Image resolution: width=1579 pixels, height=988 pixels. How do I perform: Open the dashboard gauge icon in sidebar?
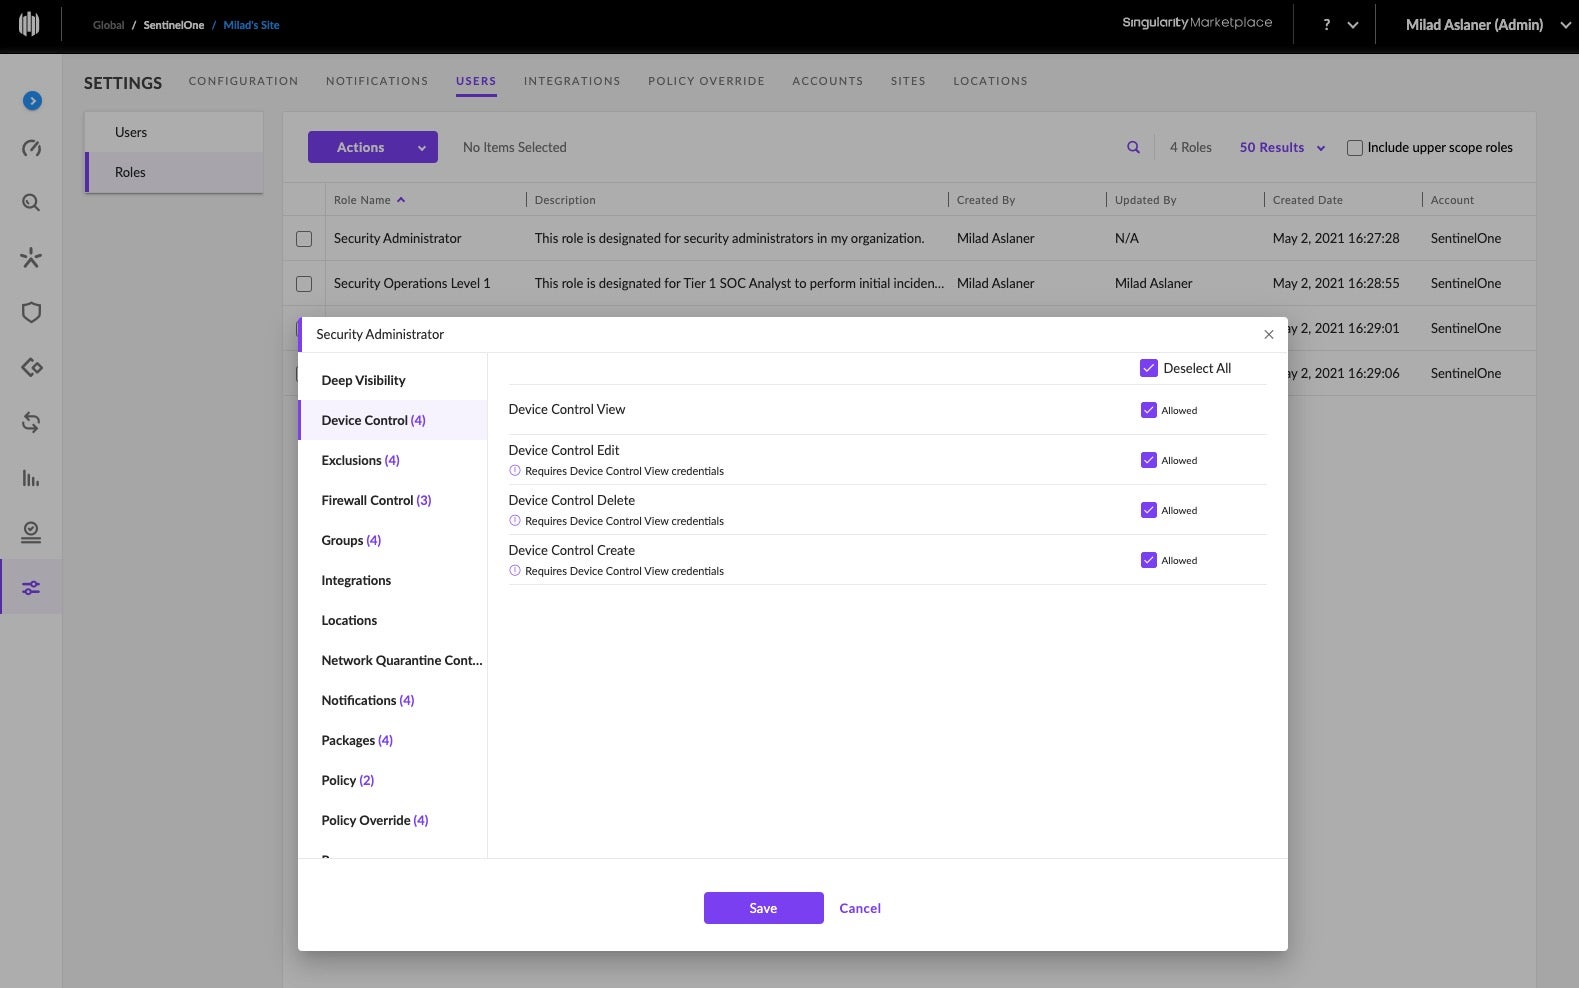(31, 149)
